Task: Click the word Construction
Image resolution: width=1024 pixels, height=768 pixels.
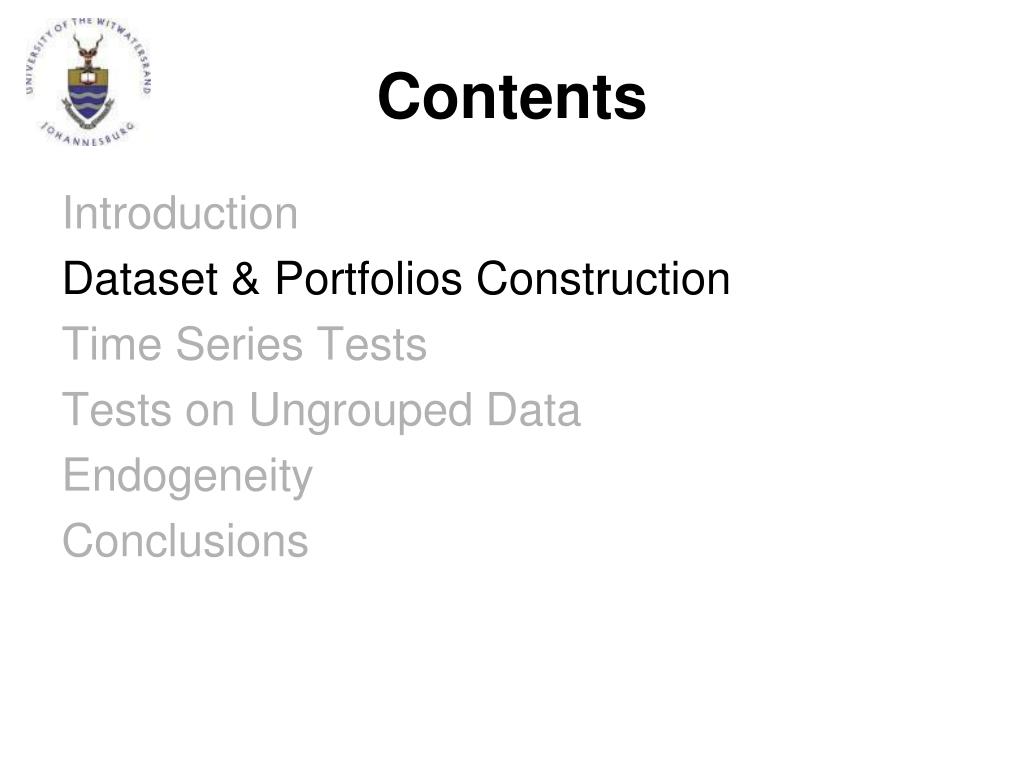Action: [x=603, y=279]
